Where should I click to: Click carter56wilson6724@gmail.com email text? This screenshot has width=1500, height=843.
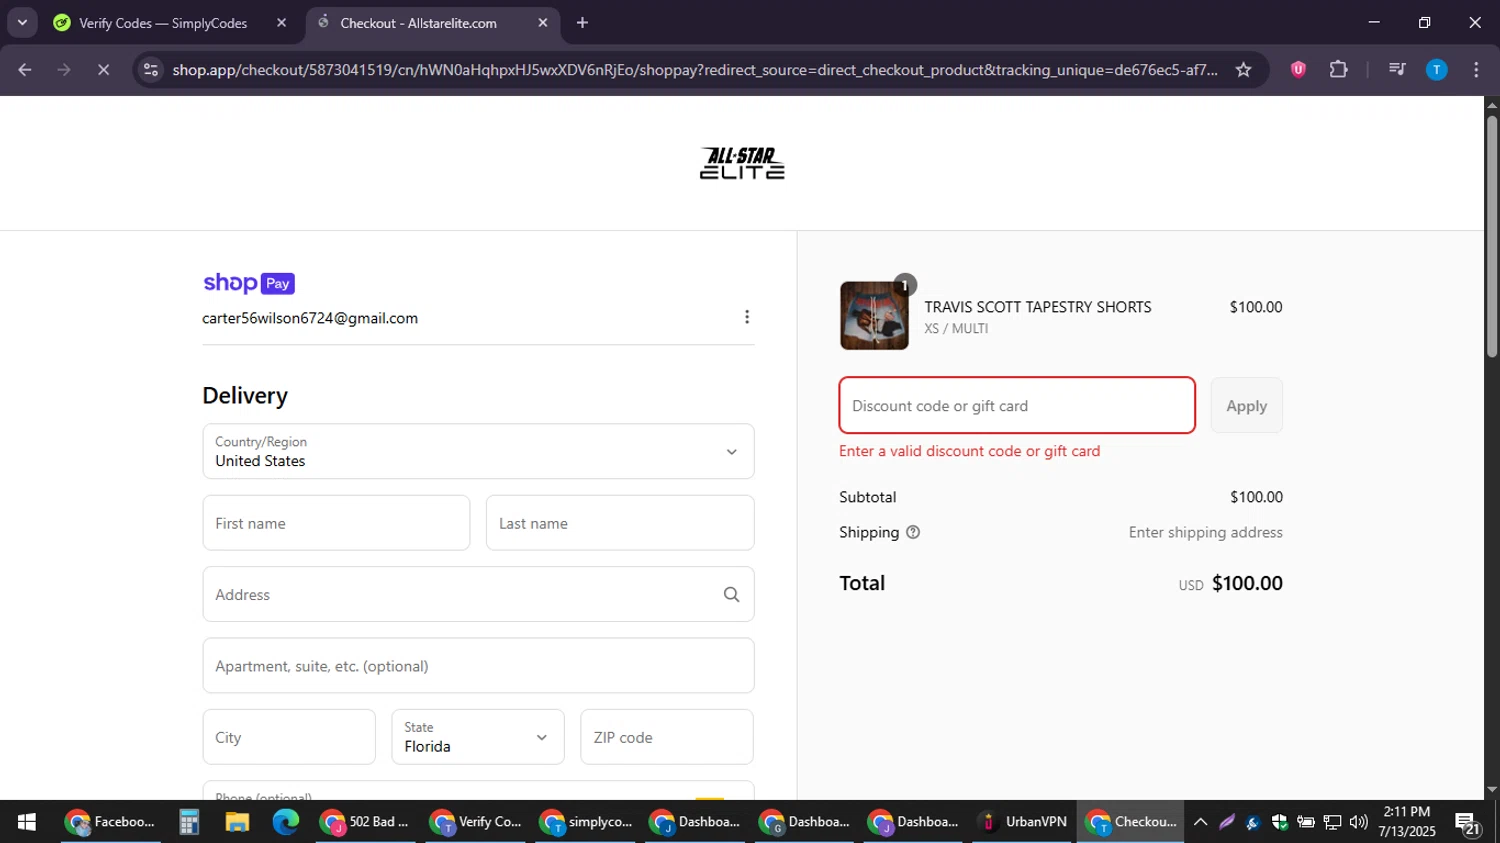310,318
